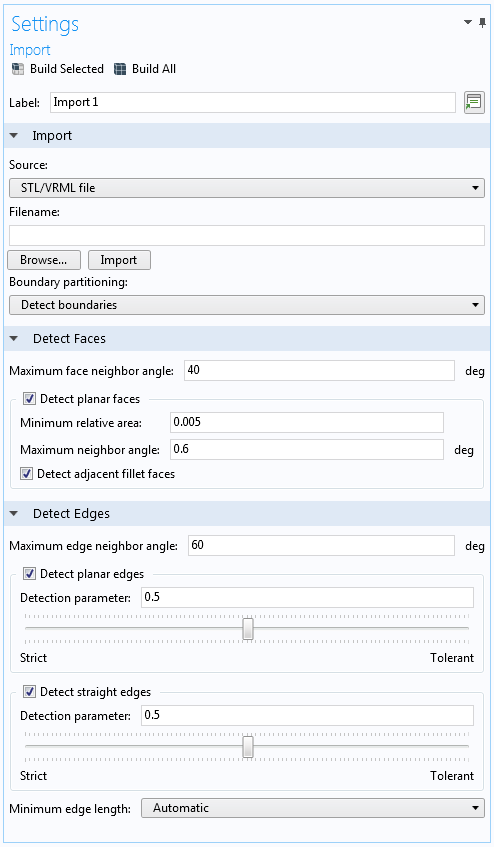The image size is (494, 847).
Task: Toggle Detect planar faces checkbox
Action: click(30, 399)
